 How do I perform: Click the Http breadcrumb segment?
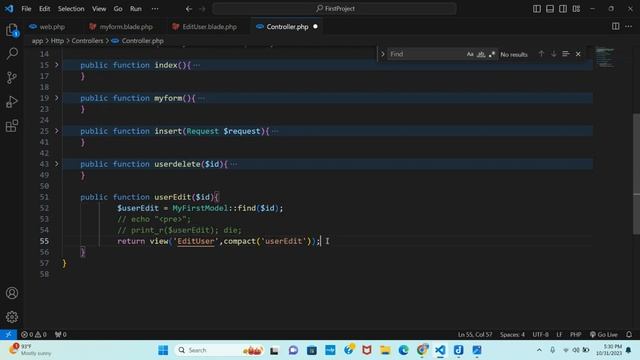[57, 41]
